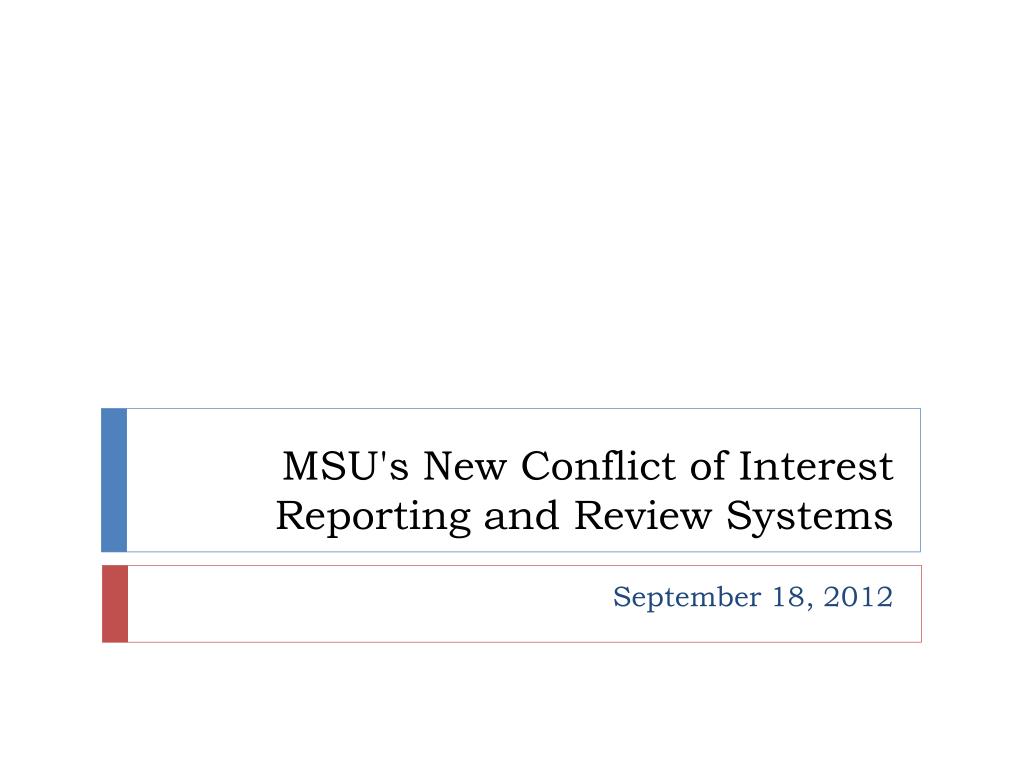Click the word "Interest" in the title

(x=816, y=466)
